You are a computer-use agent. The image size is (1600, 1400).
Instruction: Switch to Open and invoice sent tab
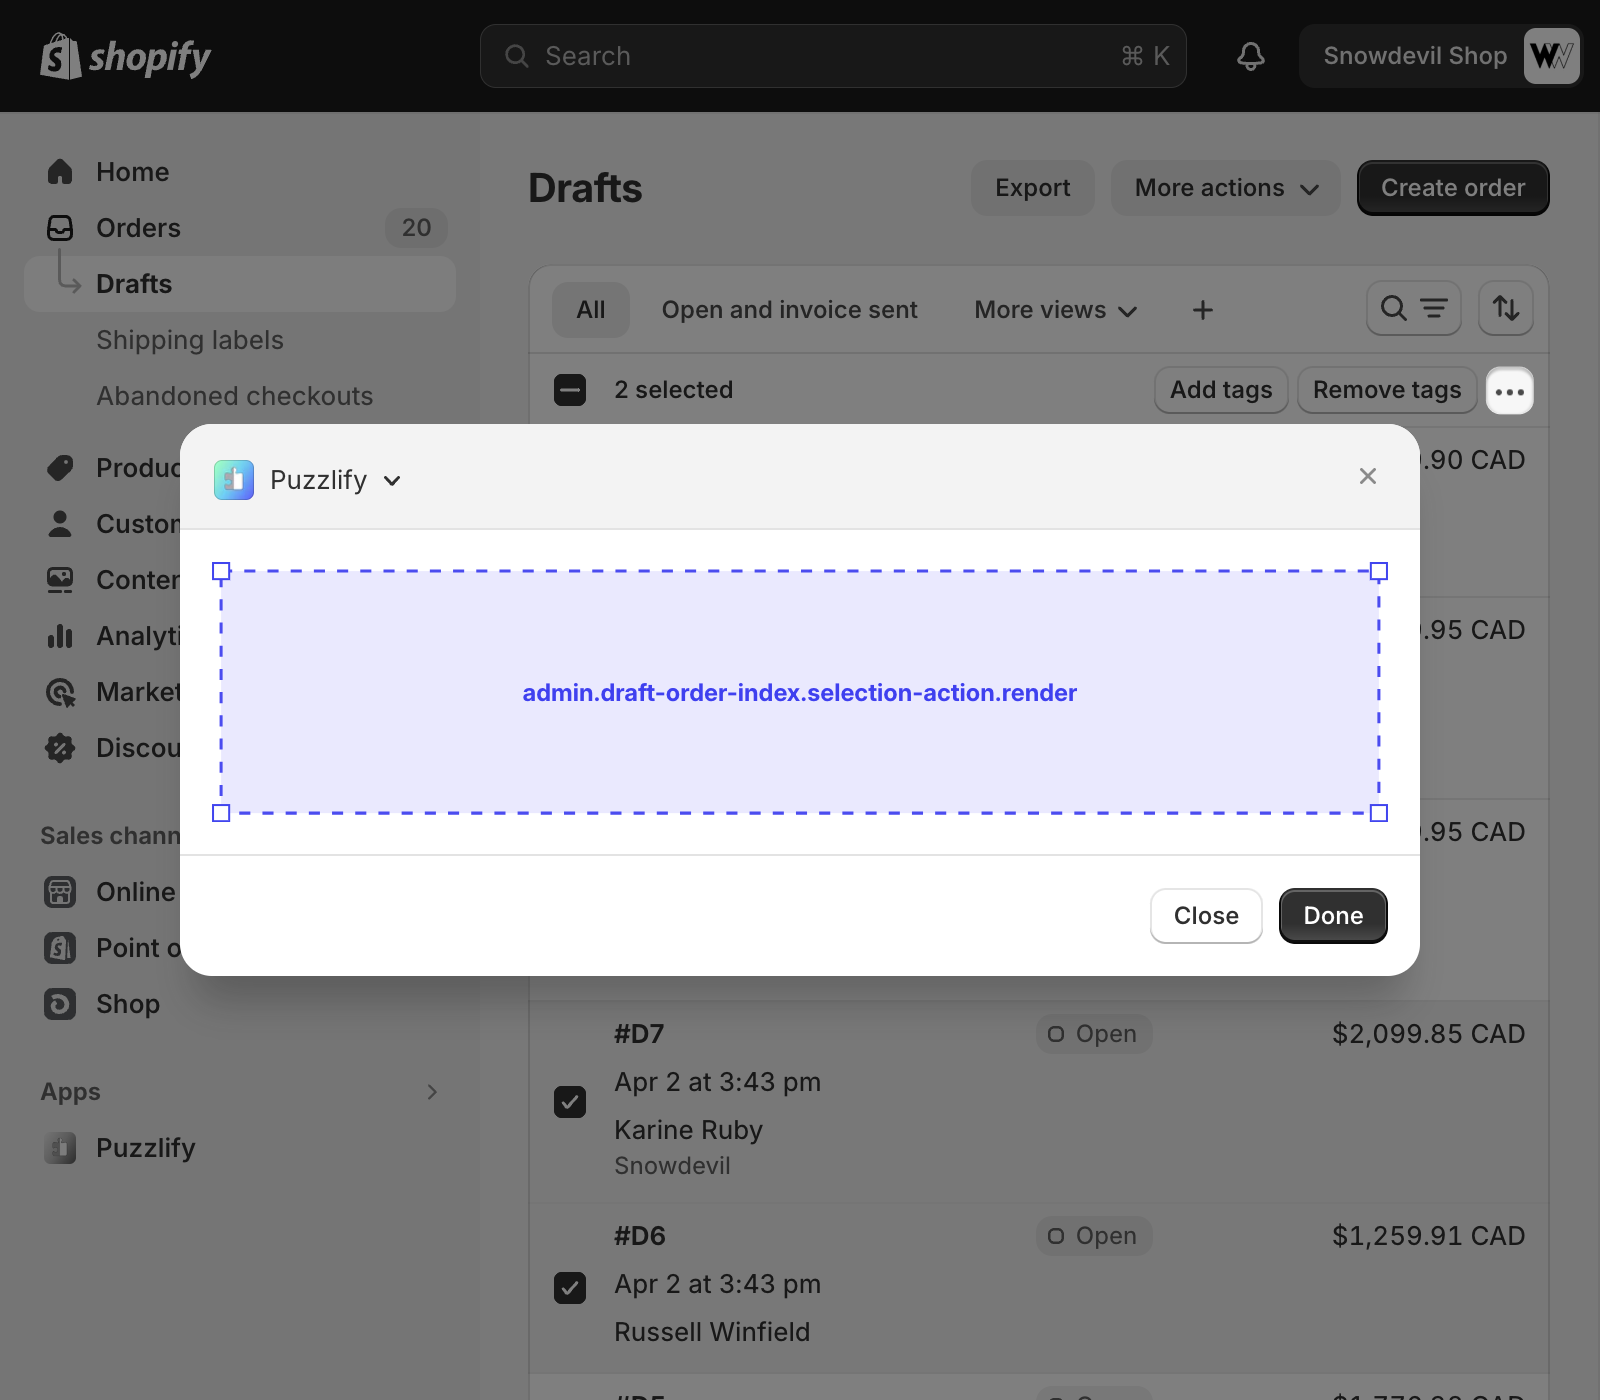(789, 310)
